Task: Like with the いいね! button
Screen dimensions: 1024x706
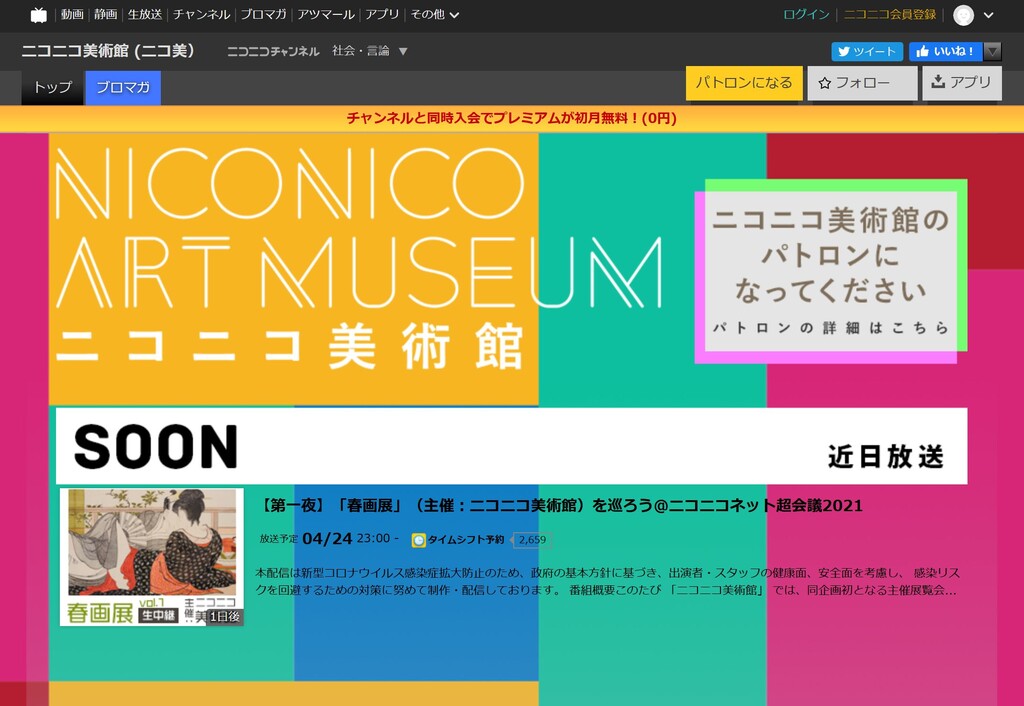Action: tap(946, 52)
